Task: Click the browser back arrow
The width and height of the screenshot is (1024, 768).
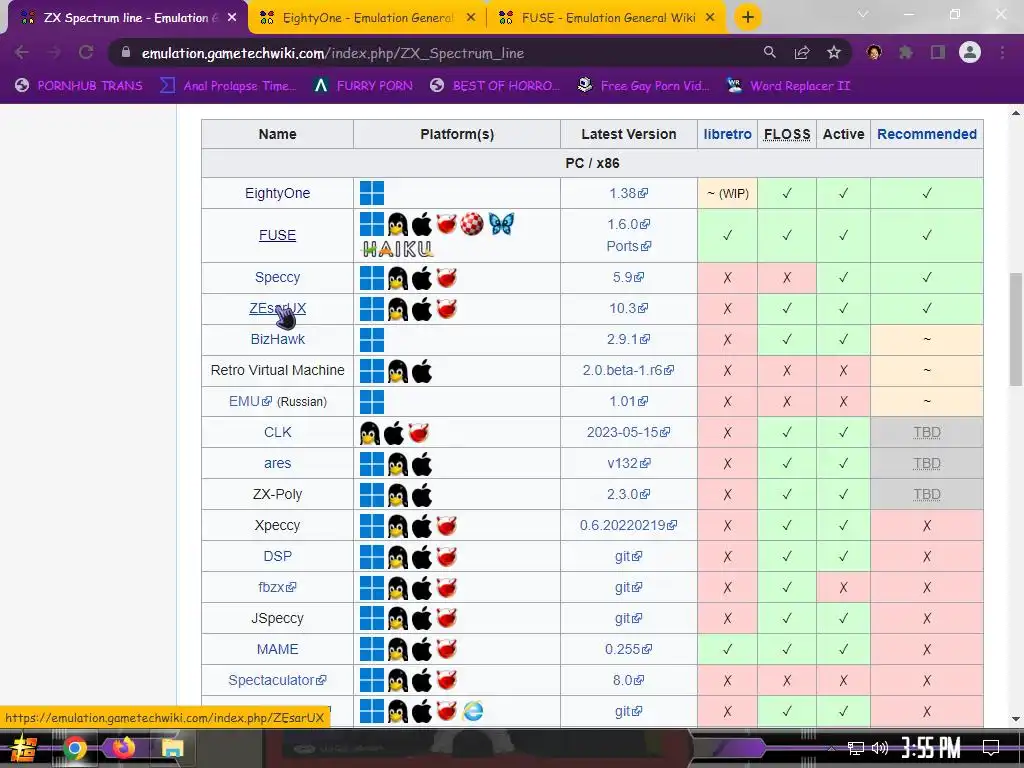Action: (22, 52)
